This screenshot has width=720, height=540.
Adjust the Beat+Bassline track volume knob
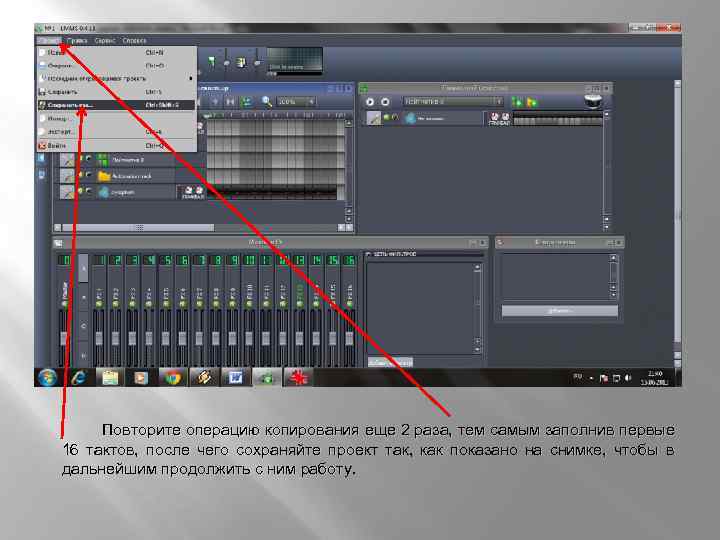pos(495,116)
